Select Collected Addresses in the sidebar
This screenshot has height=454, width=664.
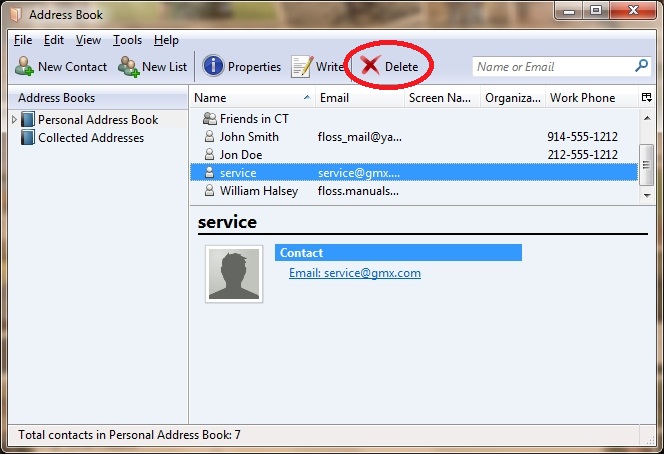click(91, 138)
